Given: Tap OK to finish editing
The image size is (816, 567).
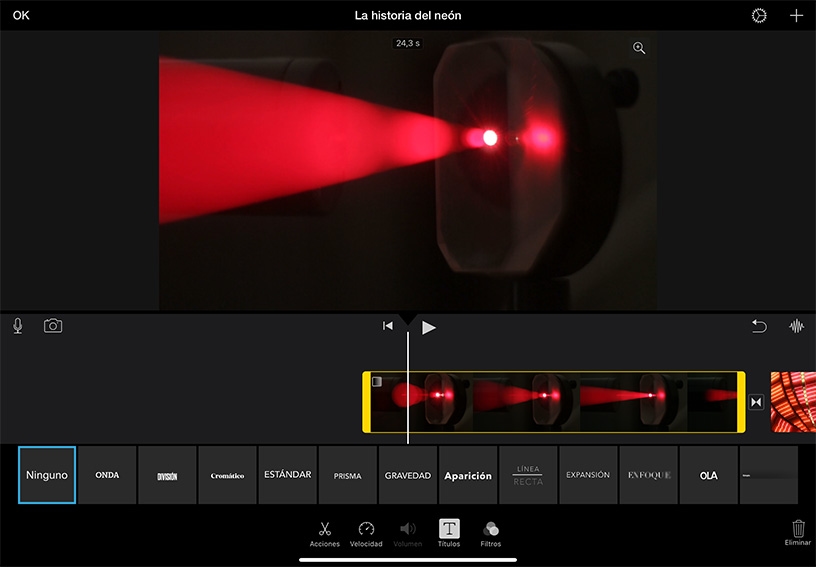Looking at the screenshot, I should click(x=21, y=16).
